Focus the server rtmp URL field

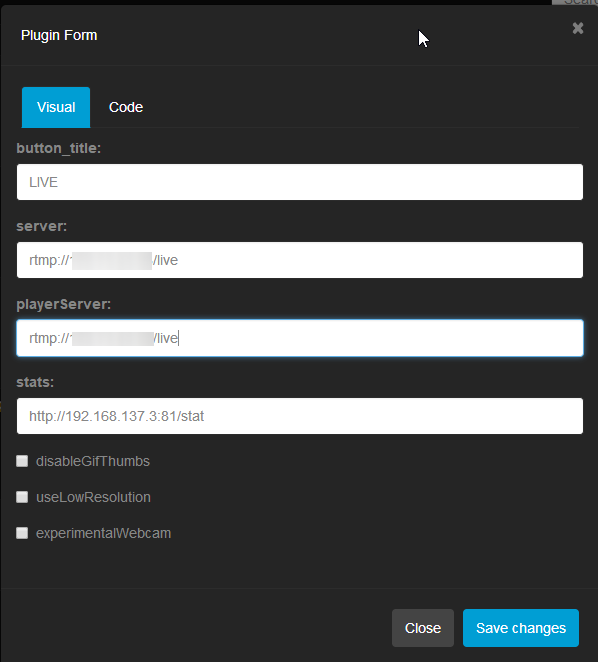300,260
